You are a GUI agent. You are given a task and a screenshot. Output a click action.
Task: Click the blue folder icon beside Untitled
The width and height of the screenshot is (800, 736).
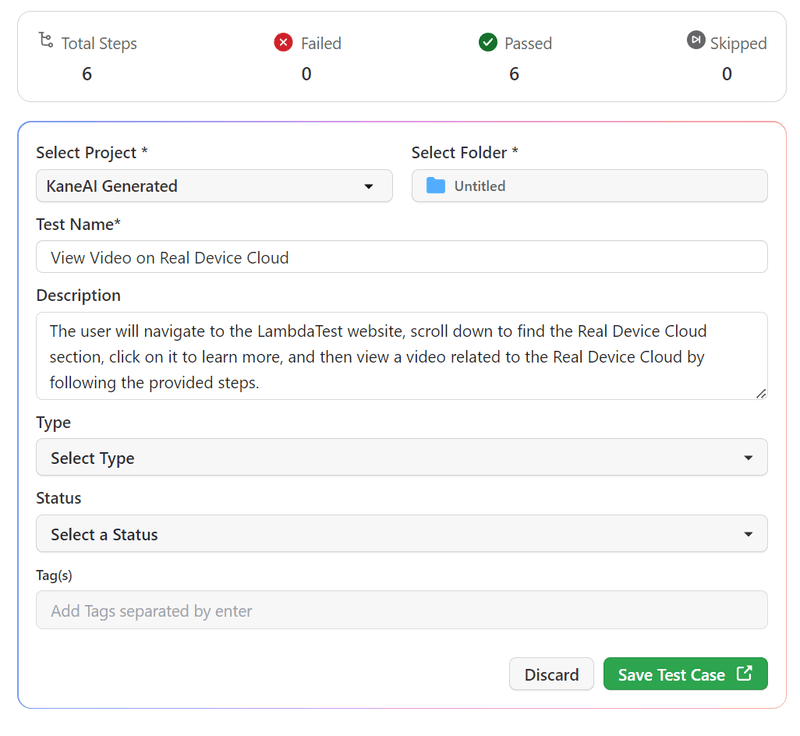(434, 185)
